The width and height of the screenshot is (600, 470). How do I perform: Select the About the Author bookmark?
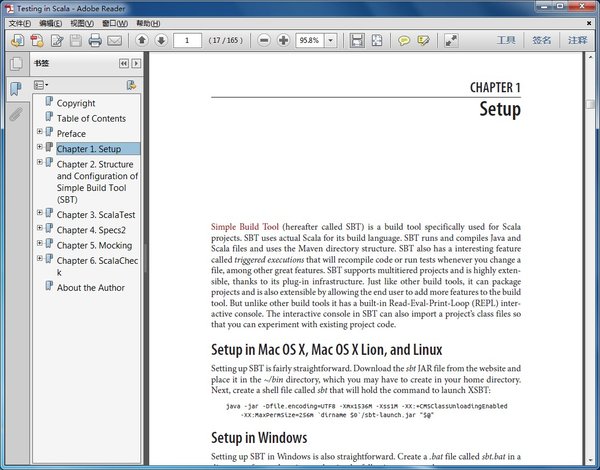[x=91, y=287]
